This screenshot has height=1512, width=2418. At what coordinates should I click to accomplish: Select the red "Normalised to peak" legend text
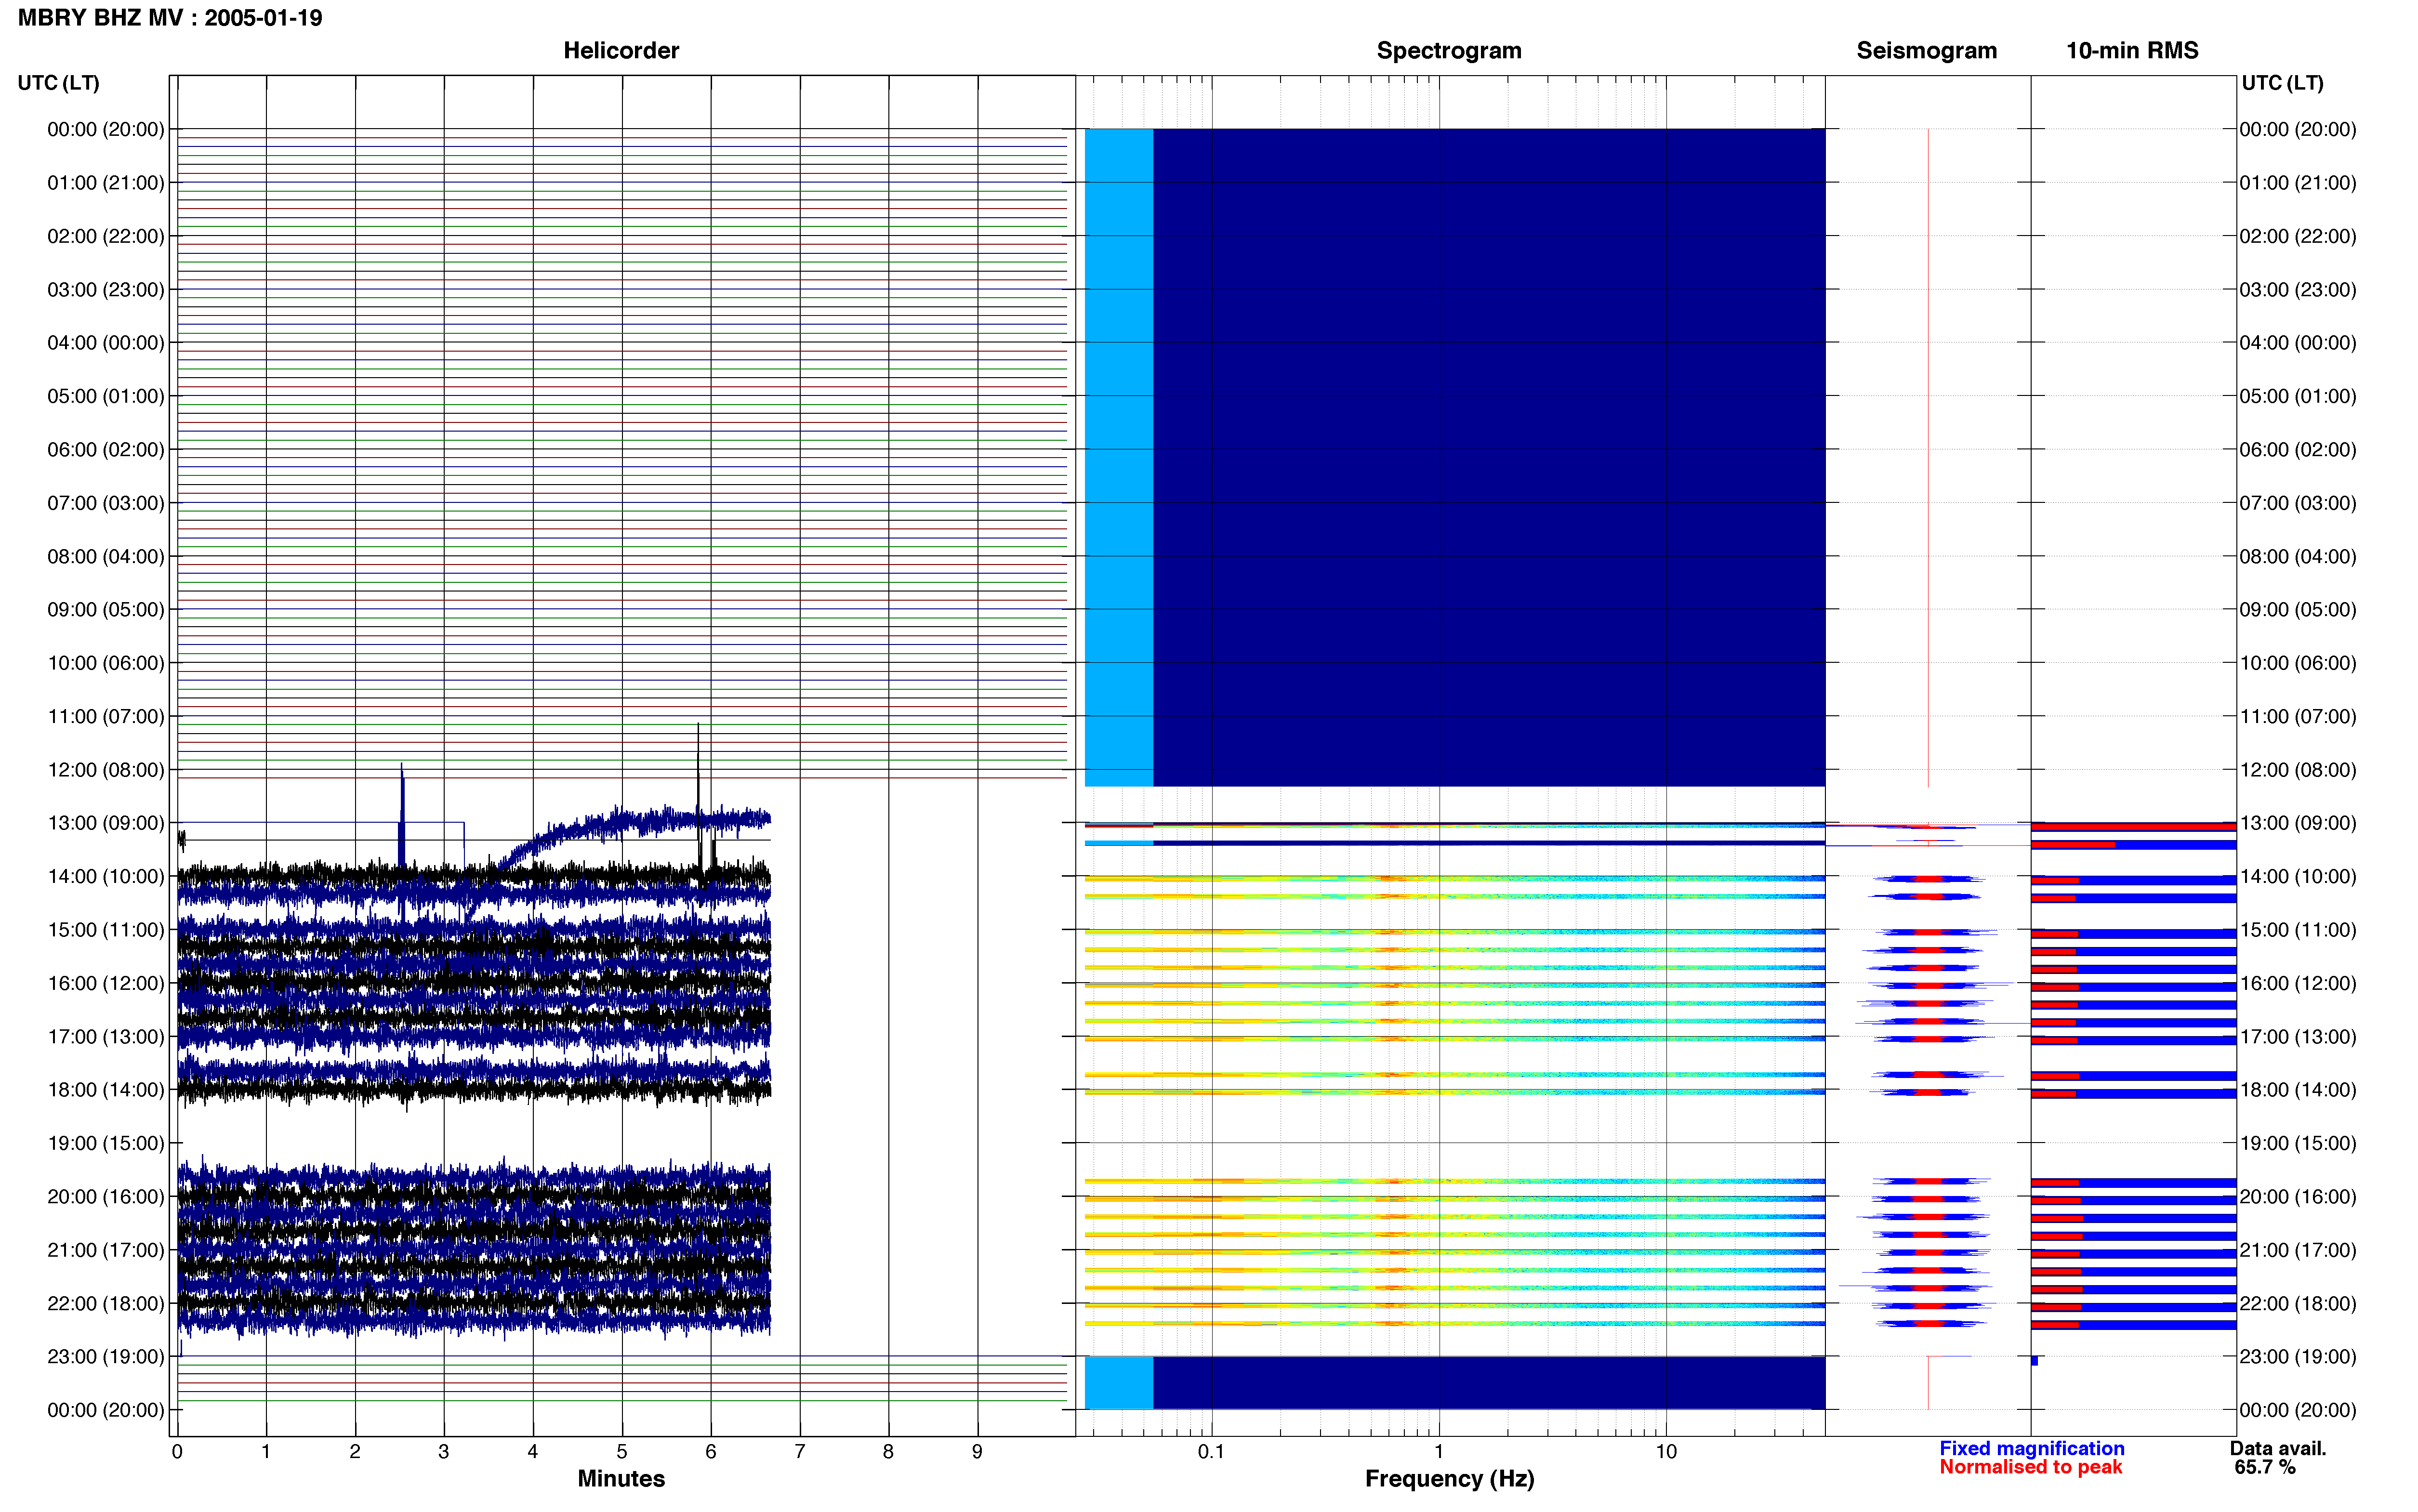[x=2030, y=1467]
